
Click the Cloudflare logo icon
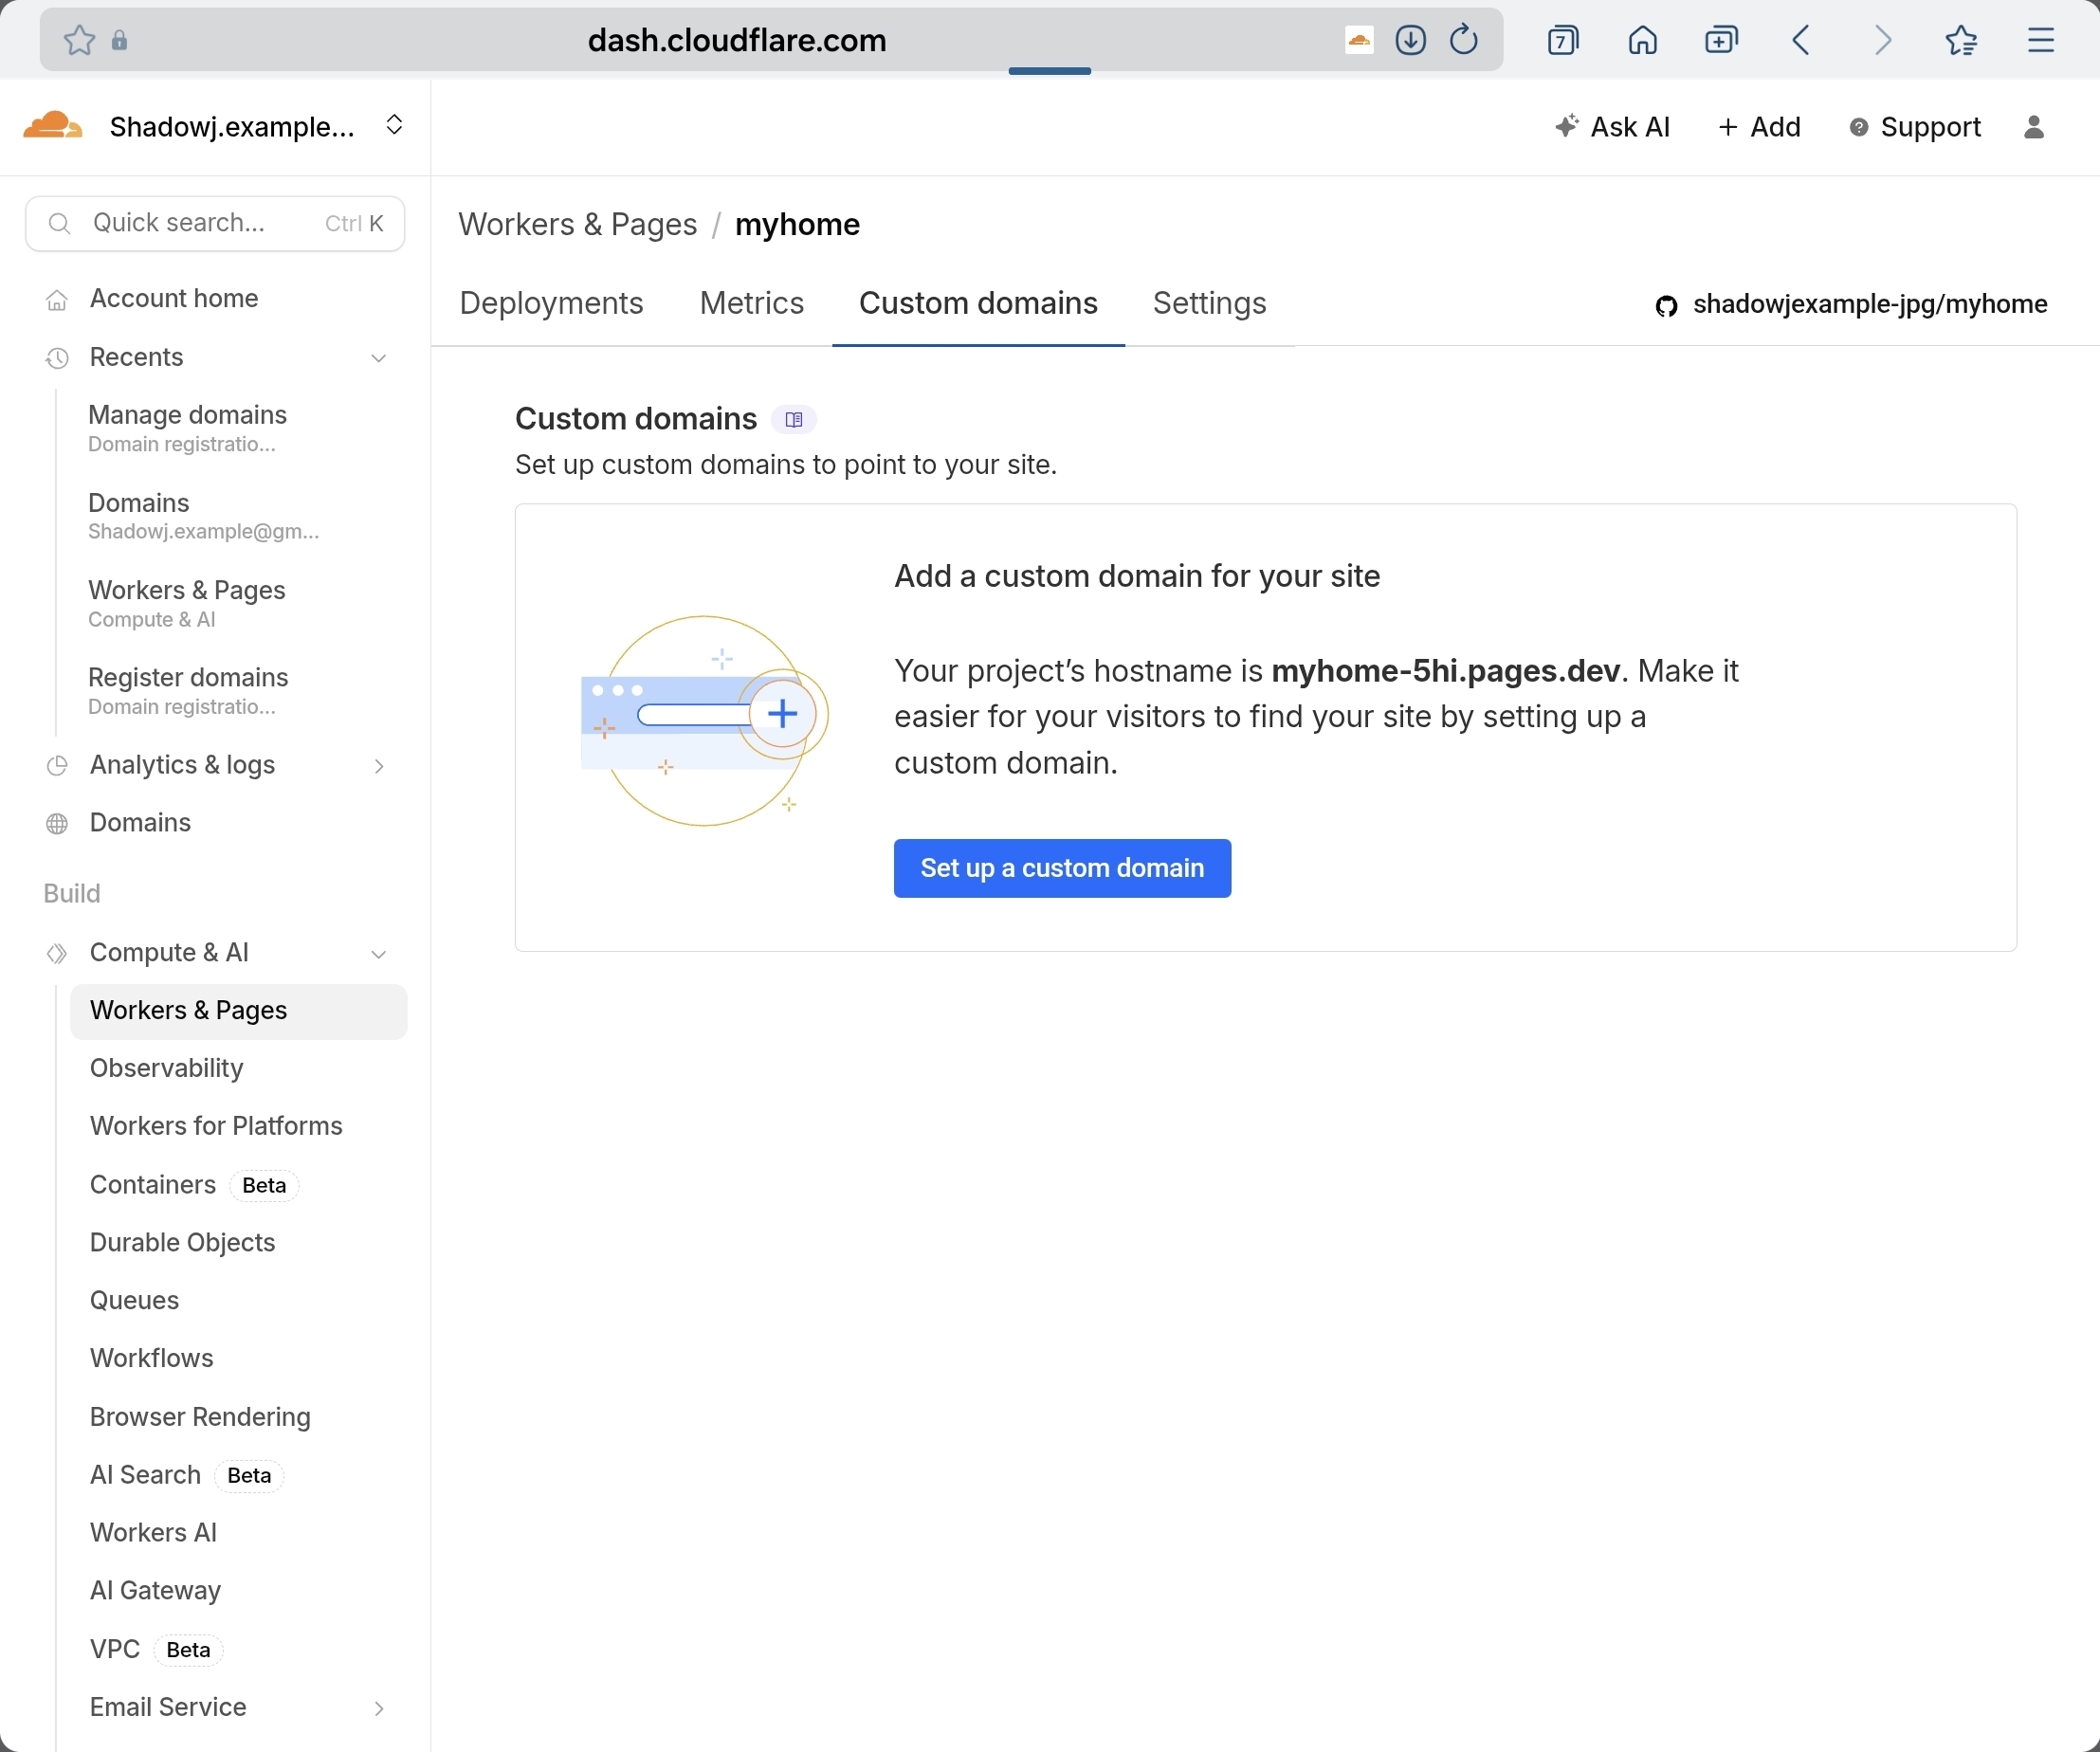52,127
